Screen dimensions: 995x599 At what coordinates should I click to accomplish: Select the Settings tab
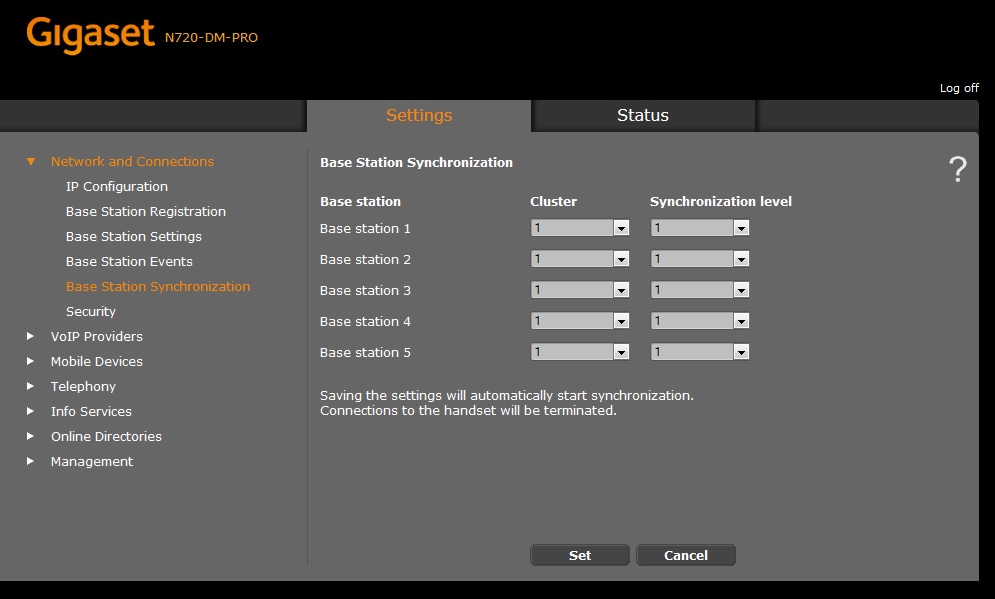point(419,115)
